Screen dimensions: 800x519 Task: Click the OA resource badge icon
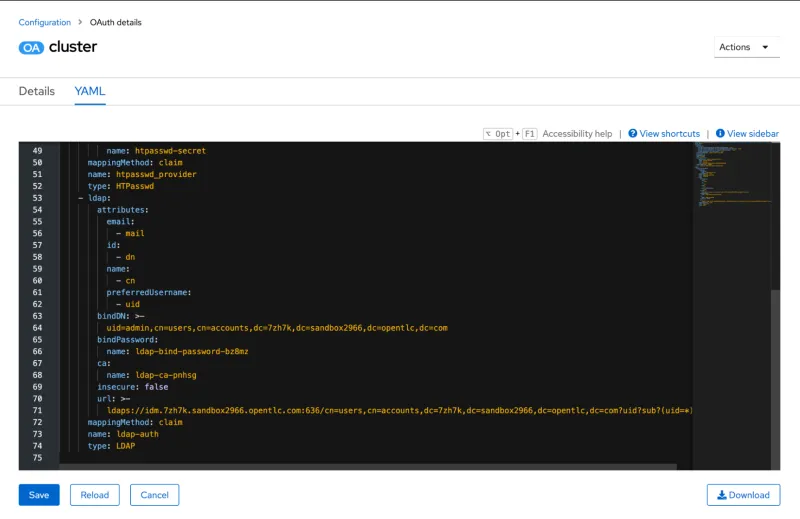click(31, 47)
